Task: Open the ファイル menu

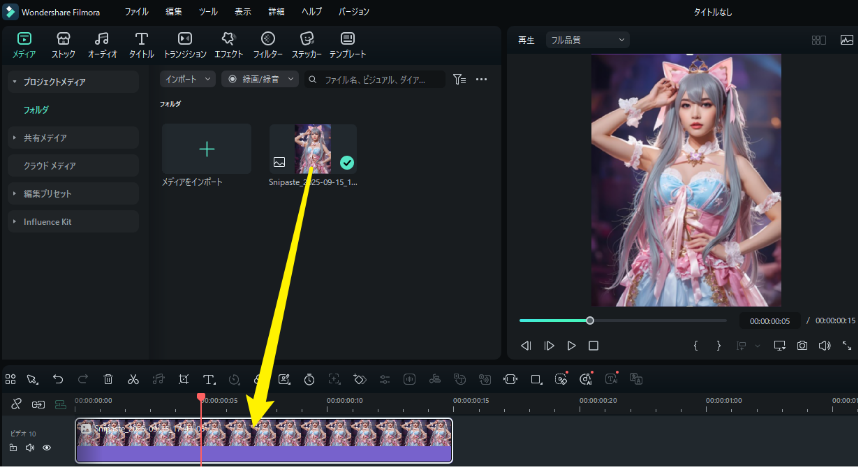Action: point(137,12)
